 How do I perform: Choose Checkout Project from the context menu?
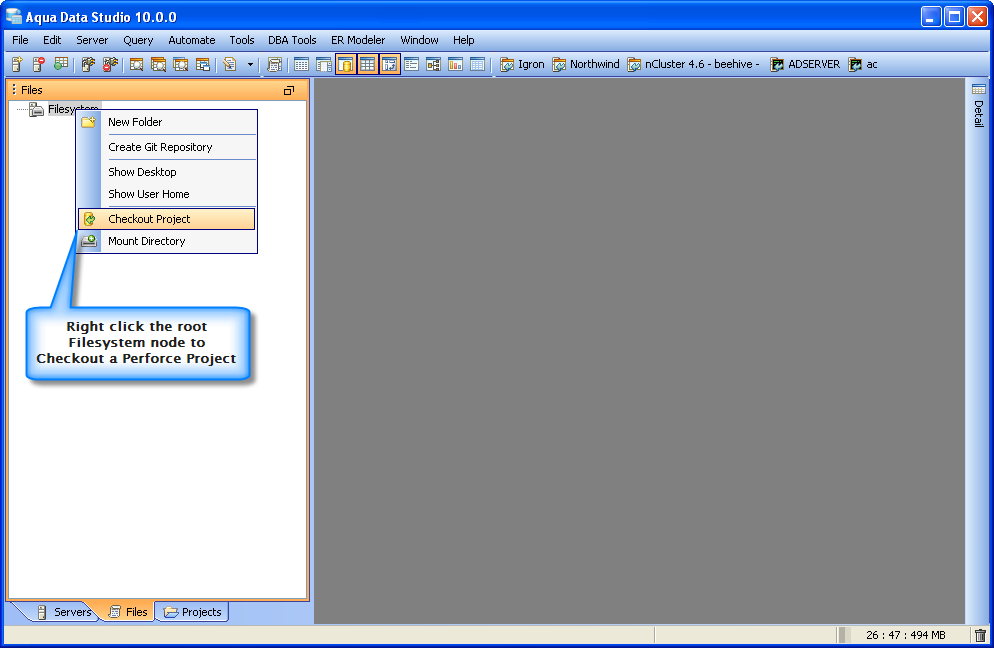(x=167, y=219)
